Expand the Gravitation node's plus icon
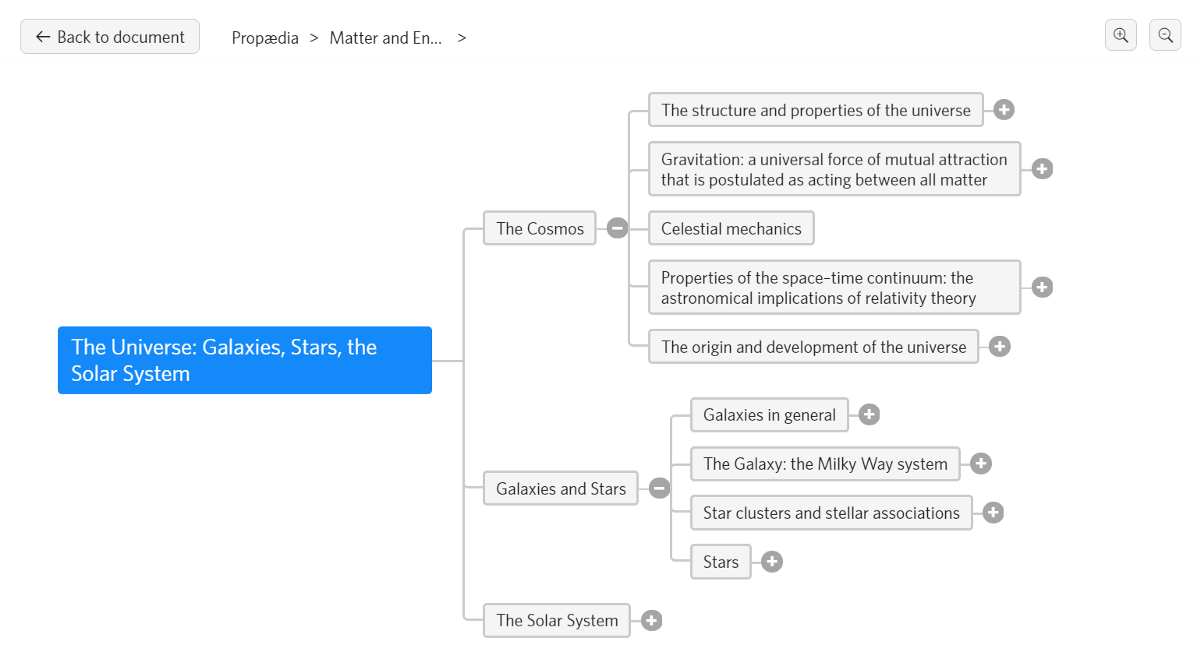 click(x=1042, y=169)
